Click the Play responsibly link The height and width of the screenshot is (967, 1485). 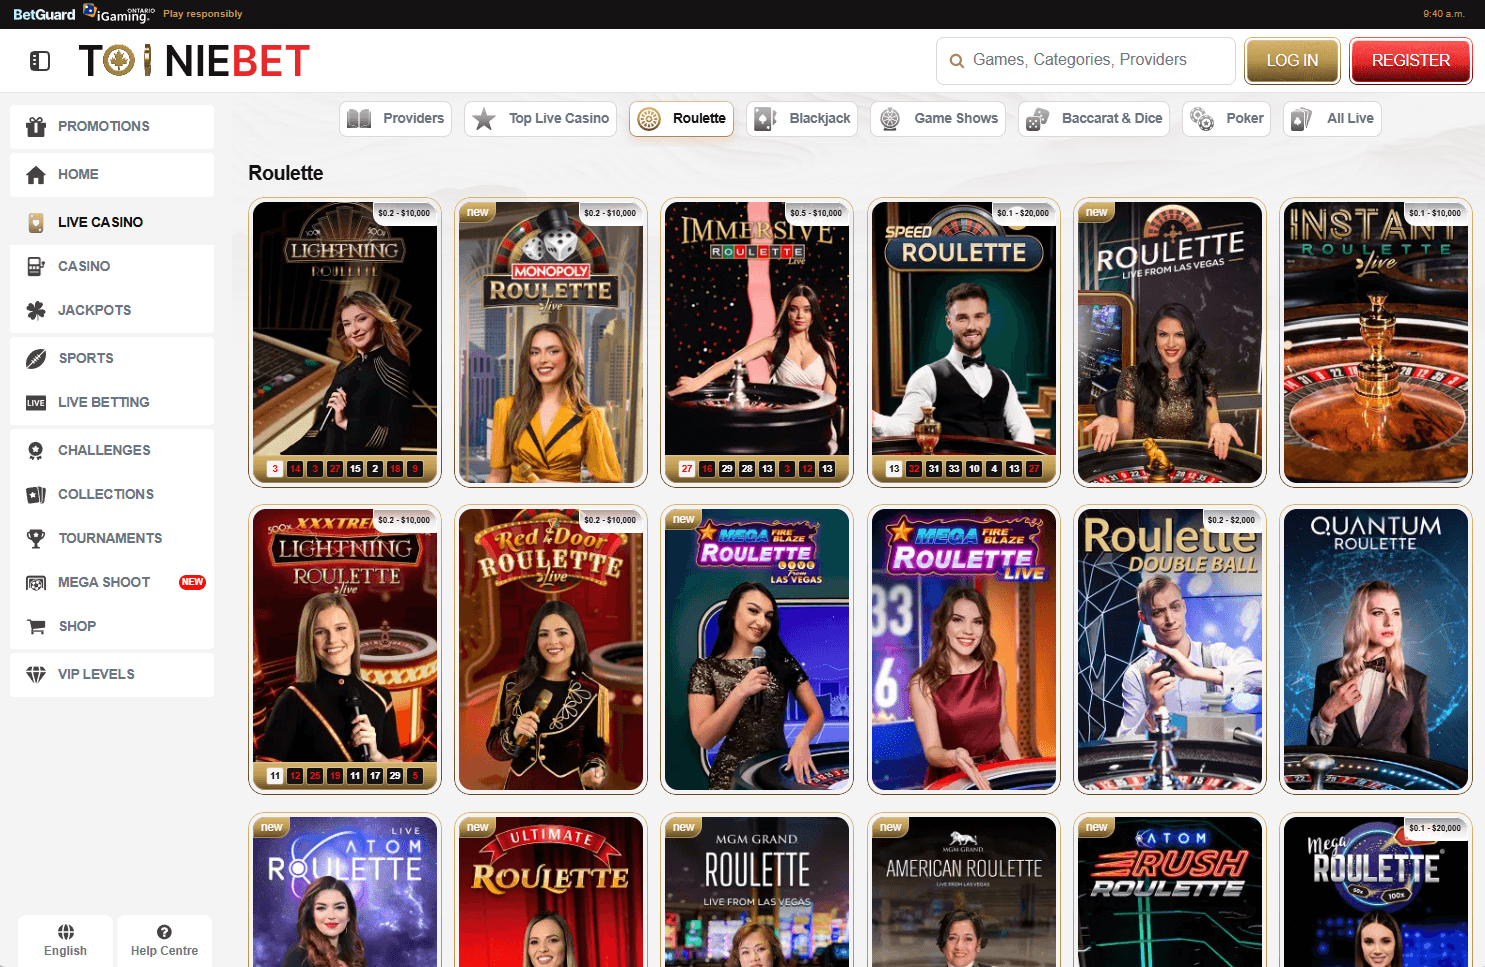203,14
